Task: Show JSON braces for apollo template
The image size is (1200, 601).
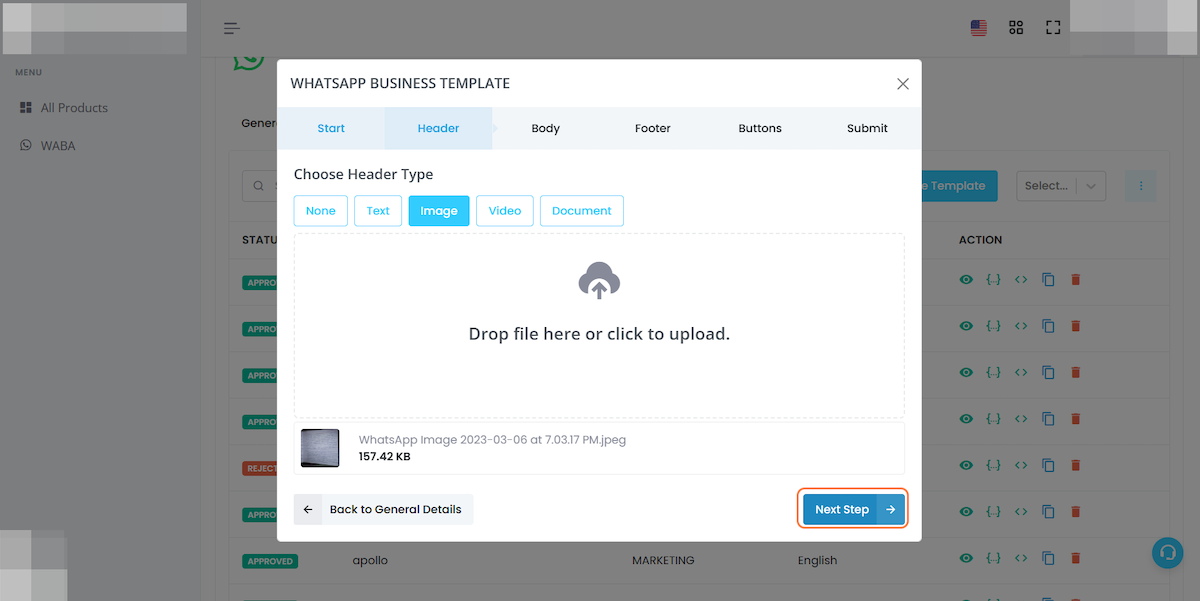Action: [x=993, y=558]
